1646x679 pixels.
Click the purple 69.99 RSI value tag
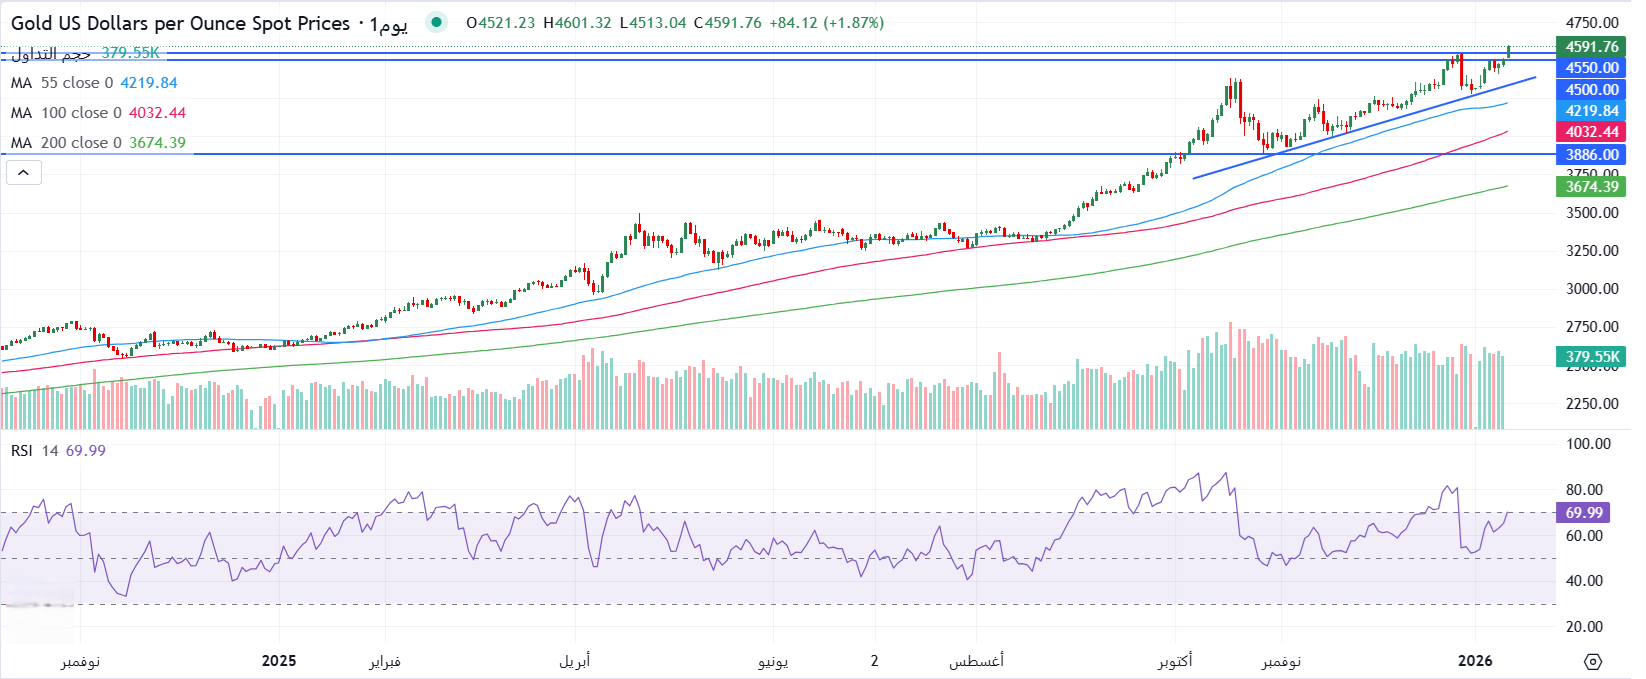(x=1583, y=512)
